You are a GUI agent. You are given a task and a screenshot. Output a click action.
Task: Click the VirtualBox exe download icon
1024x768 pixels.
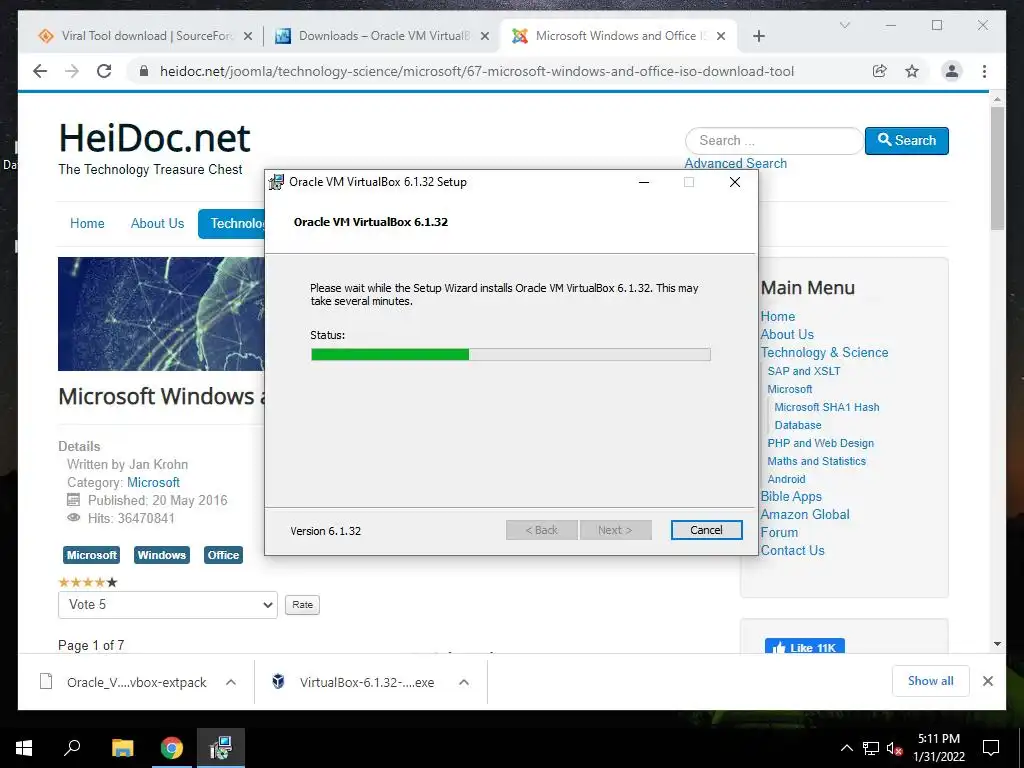click(278, 682)
